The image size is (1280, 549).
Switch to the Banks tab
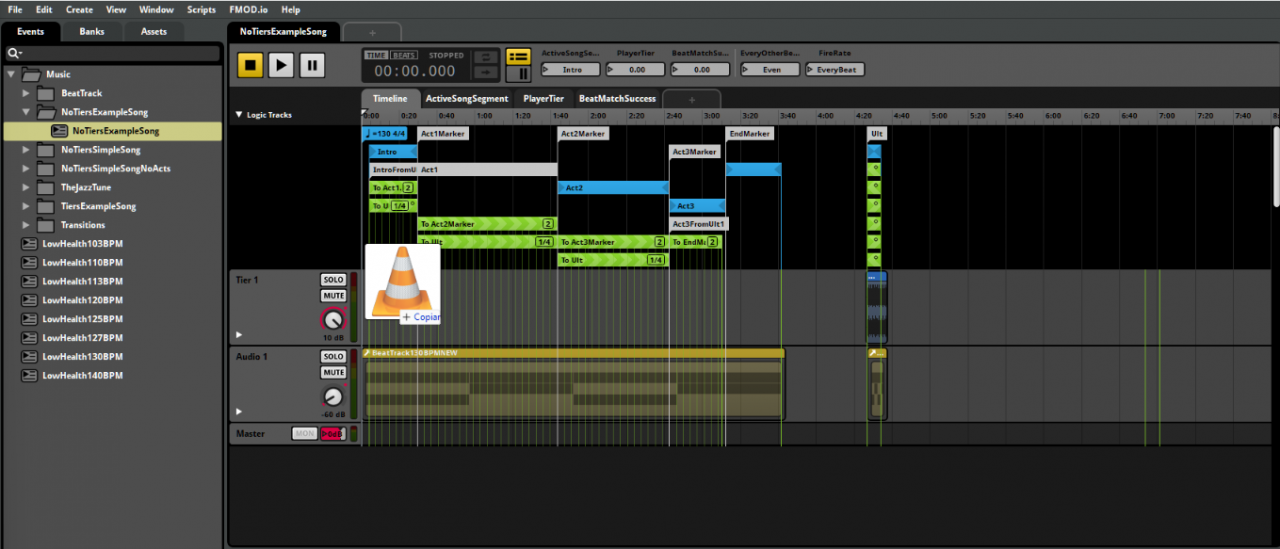click(92, 31)
